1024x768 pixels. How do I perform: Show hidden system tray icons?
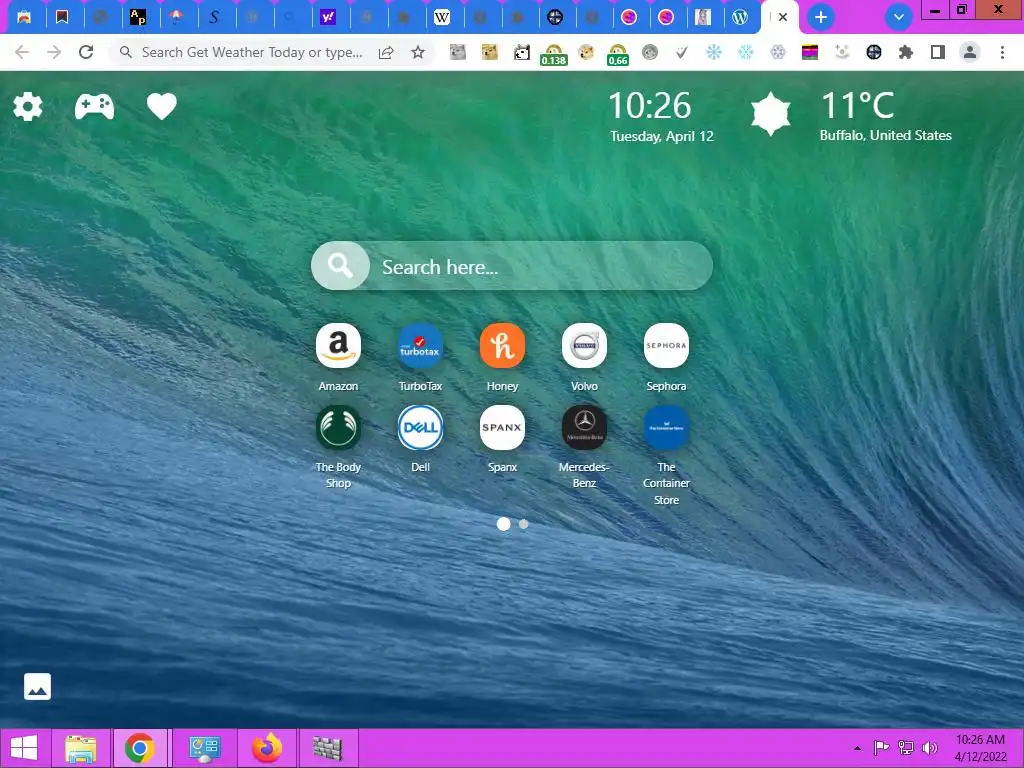click(x=857, y=748)
